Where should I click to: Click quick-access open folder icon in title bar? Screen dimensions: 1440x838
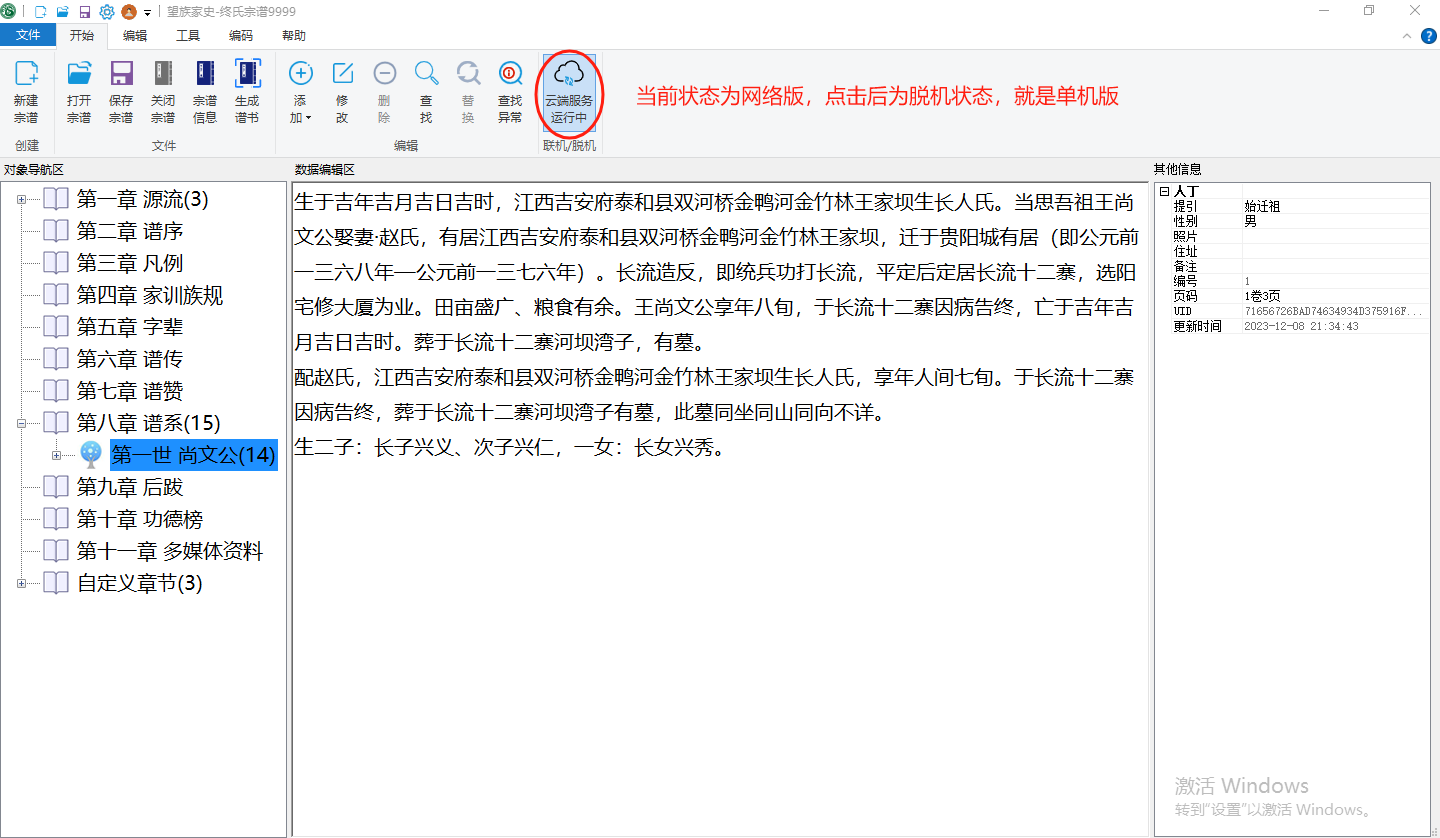(x=63, y=11)
